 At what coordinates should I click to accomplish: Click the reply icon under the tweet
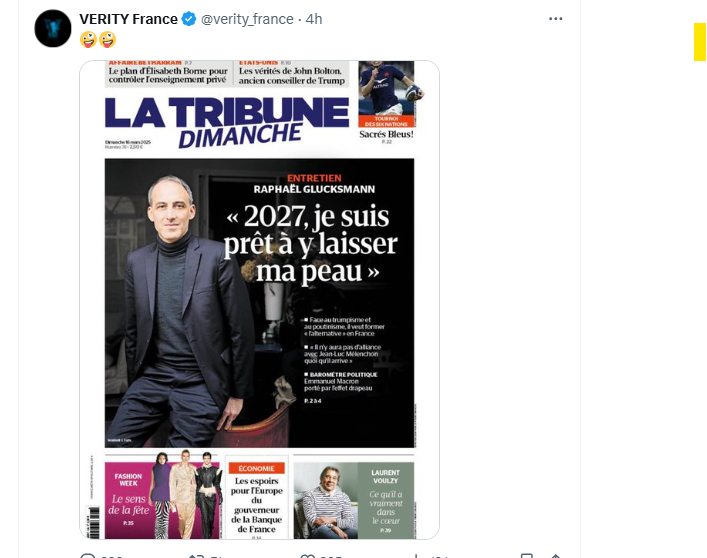click(87, 556)
